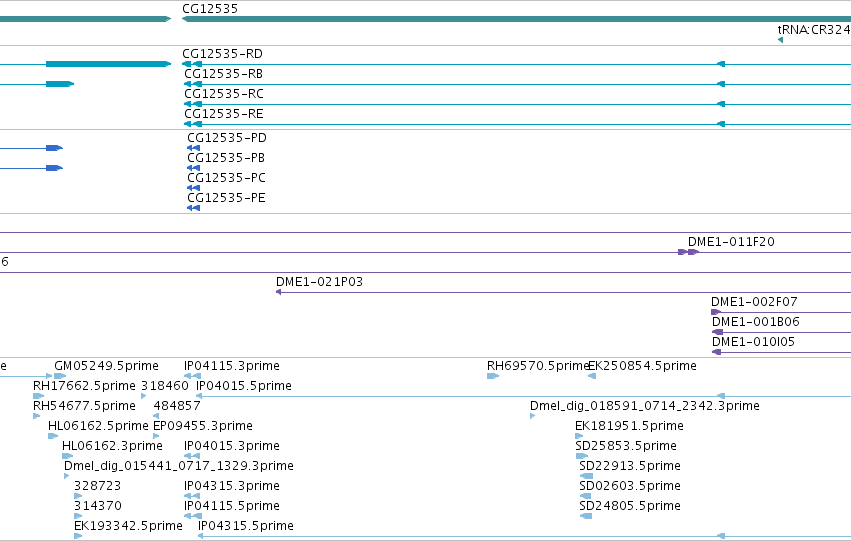Click the arrow glyph under SD24805.5prime
This screenshot has width=851, height=541.
(586, 516)
